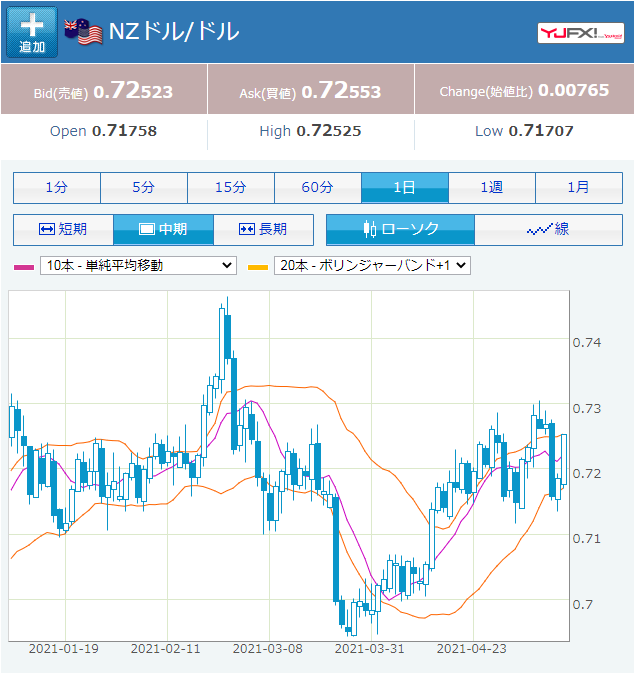Click the 0.71 price axis label
Image resolution: width=634 pixels, height=673 pixels.
(x=587, y=539)
